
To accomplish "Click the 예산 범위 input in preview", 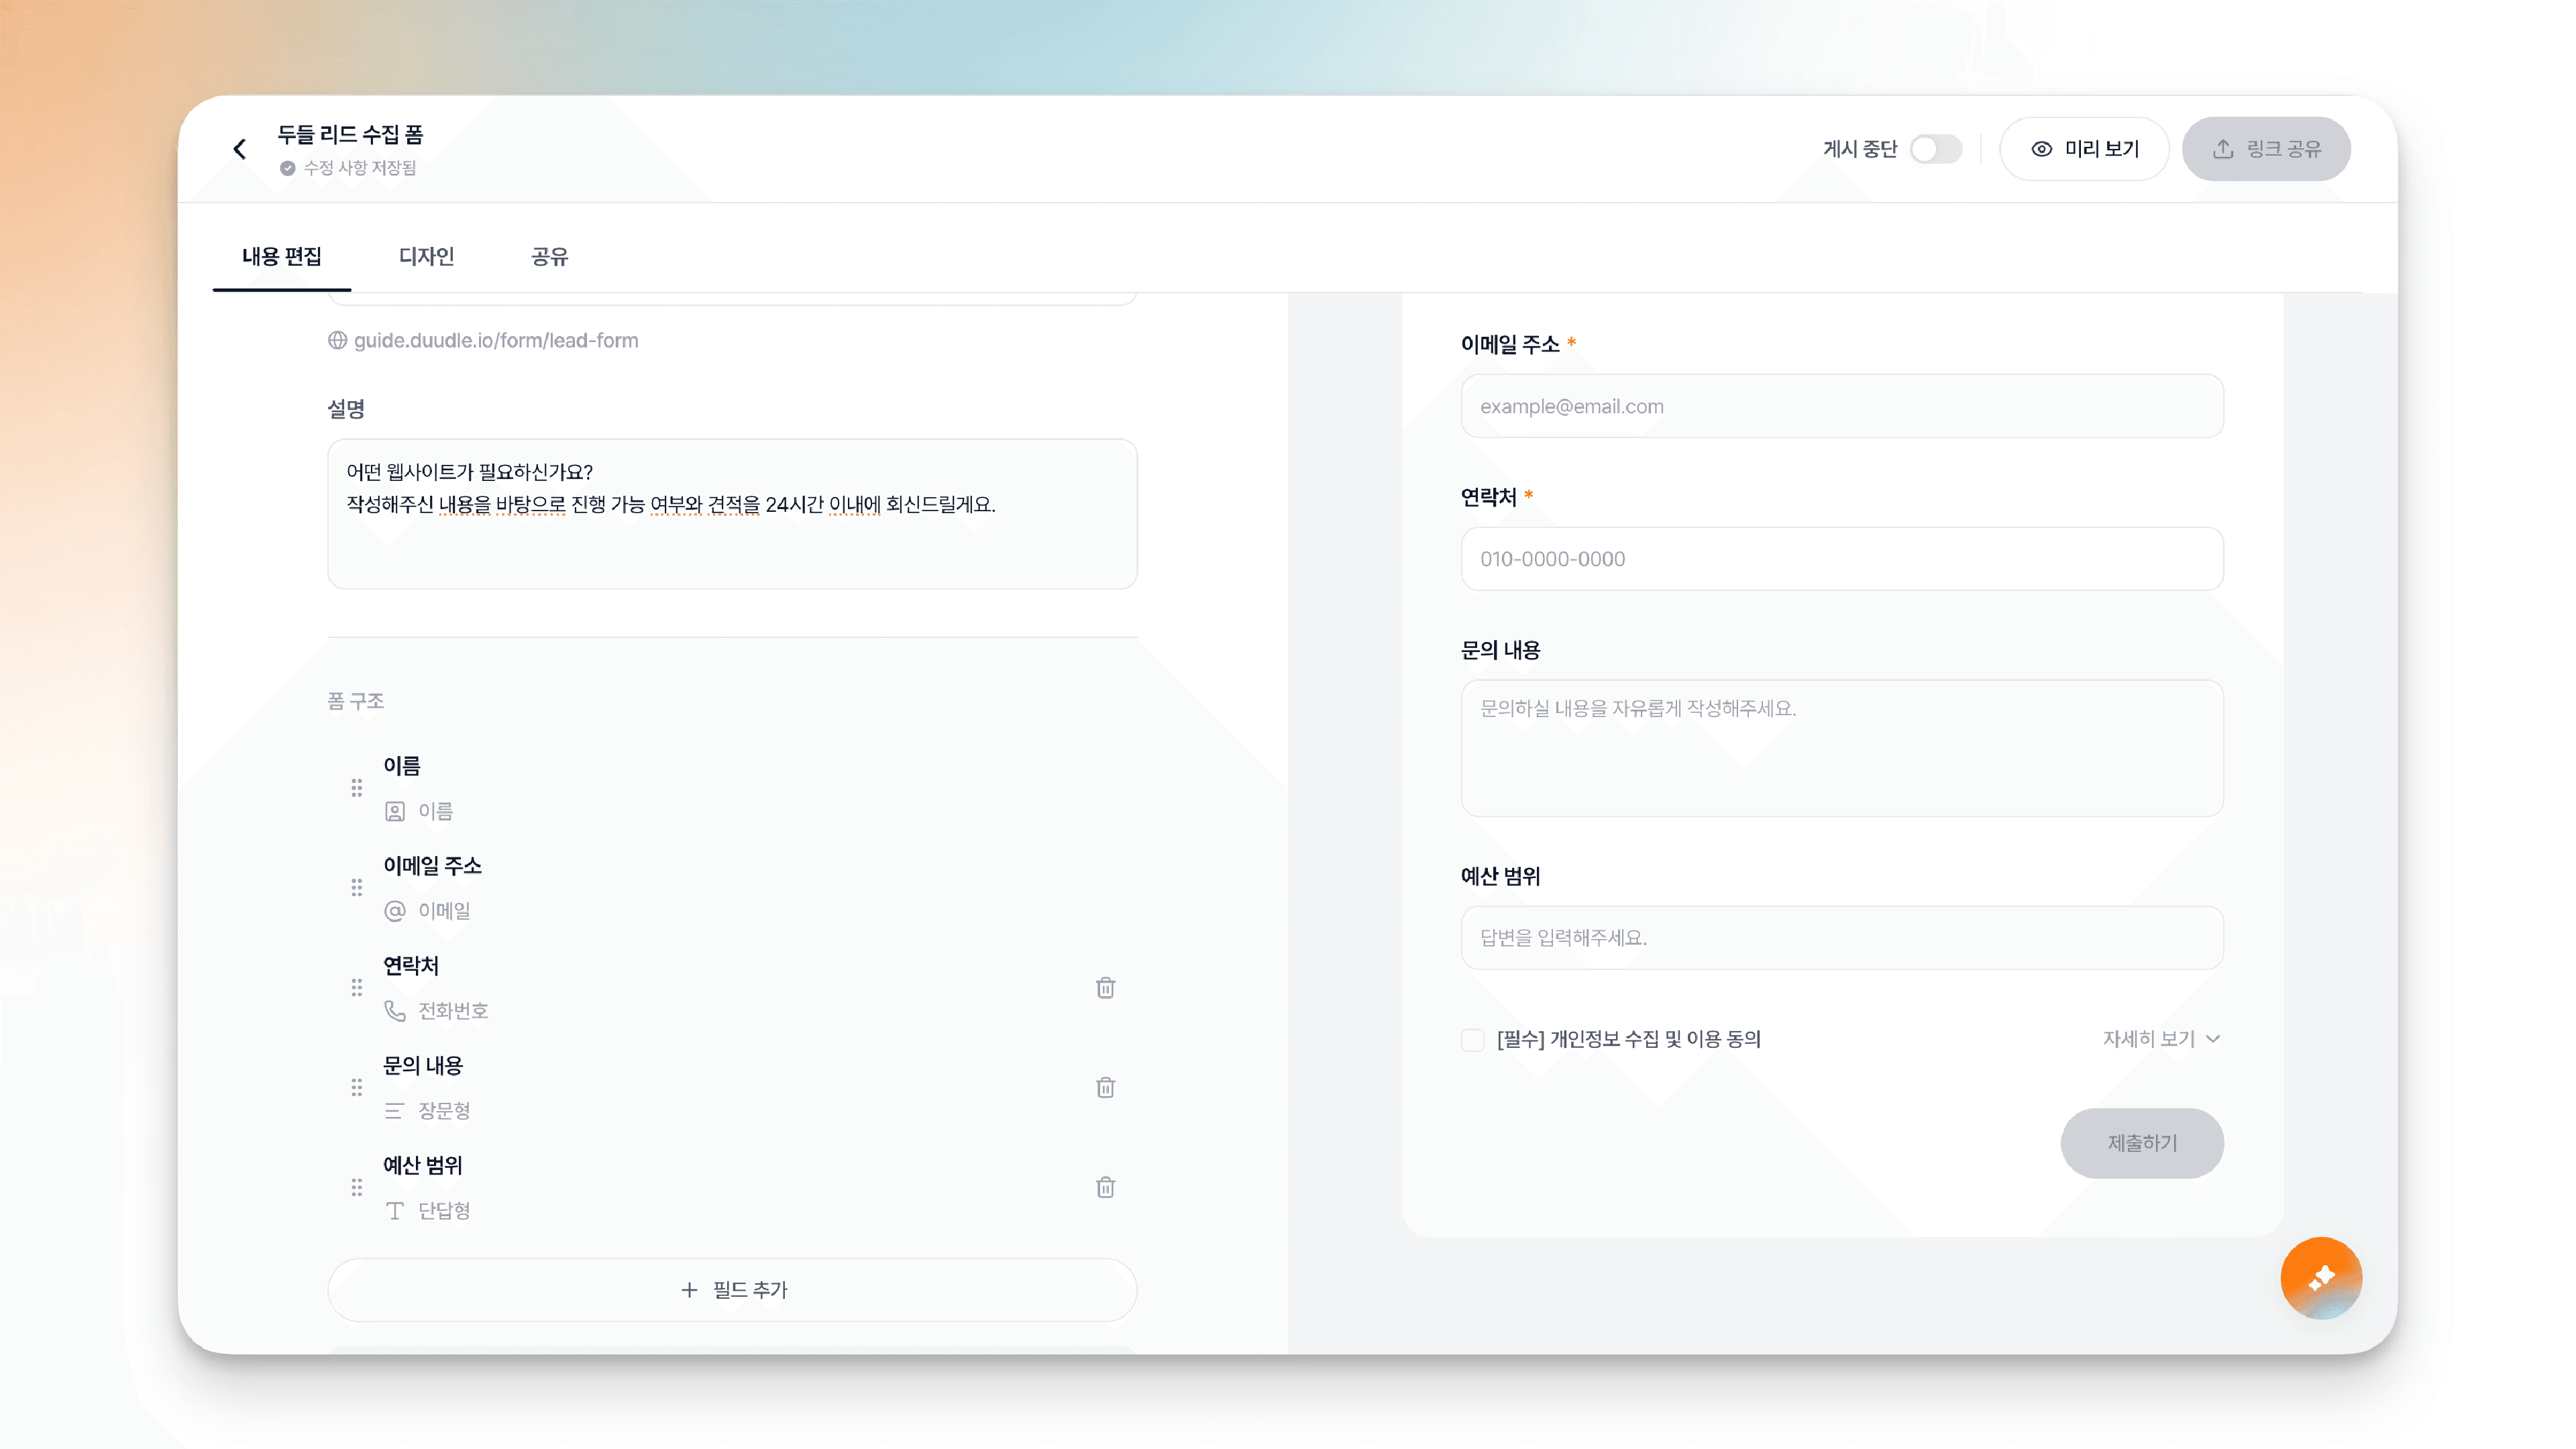I will pyautogui.click(x=1842, y=938).
